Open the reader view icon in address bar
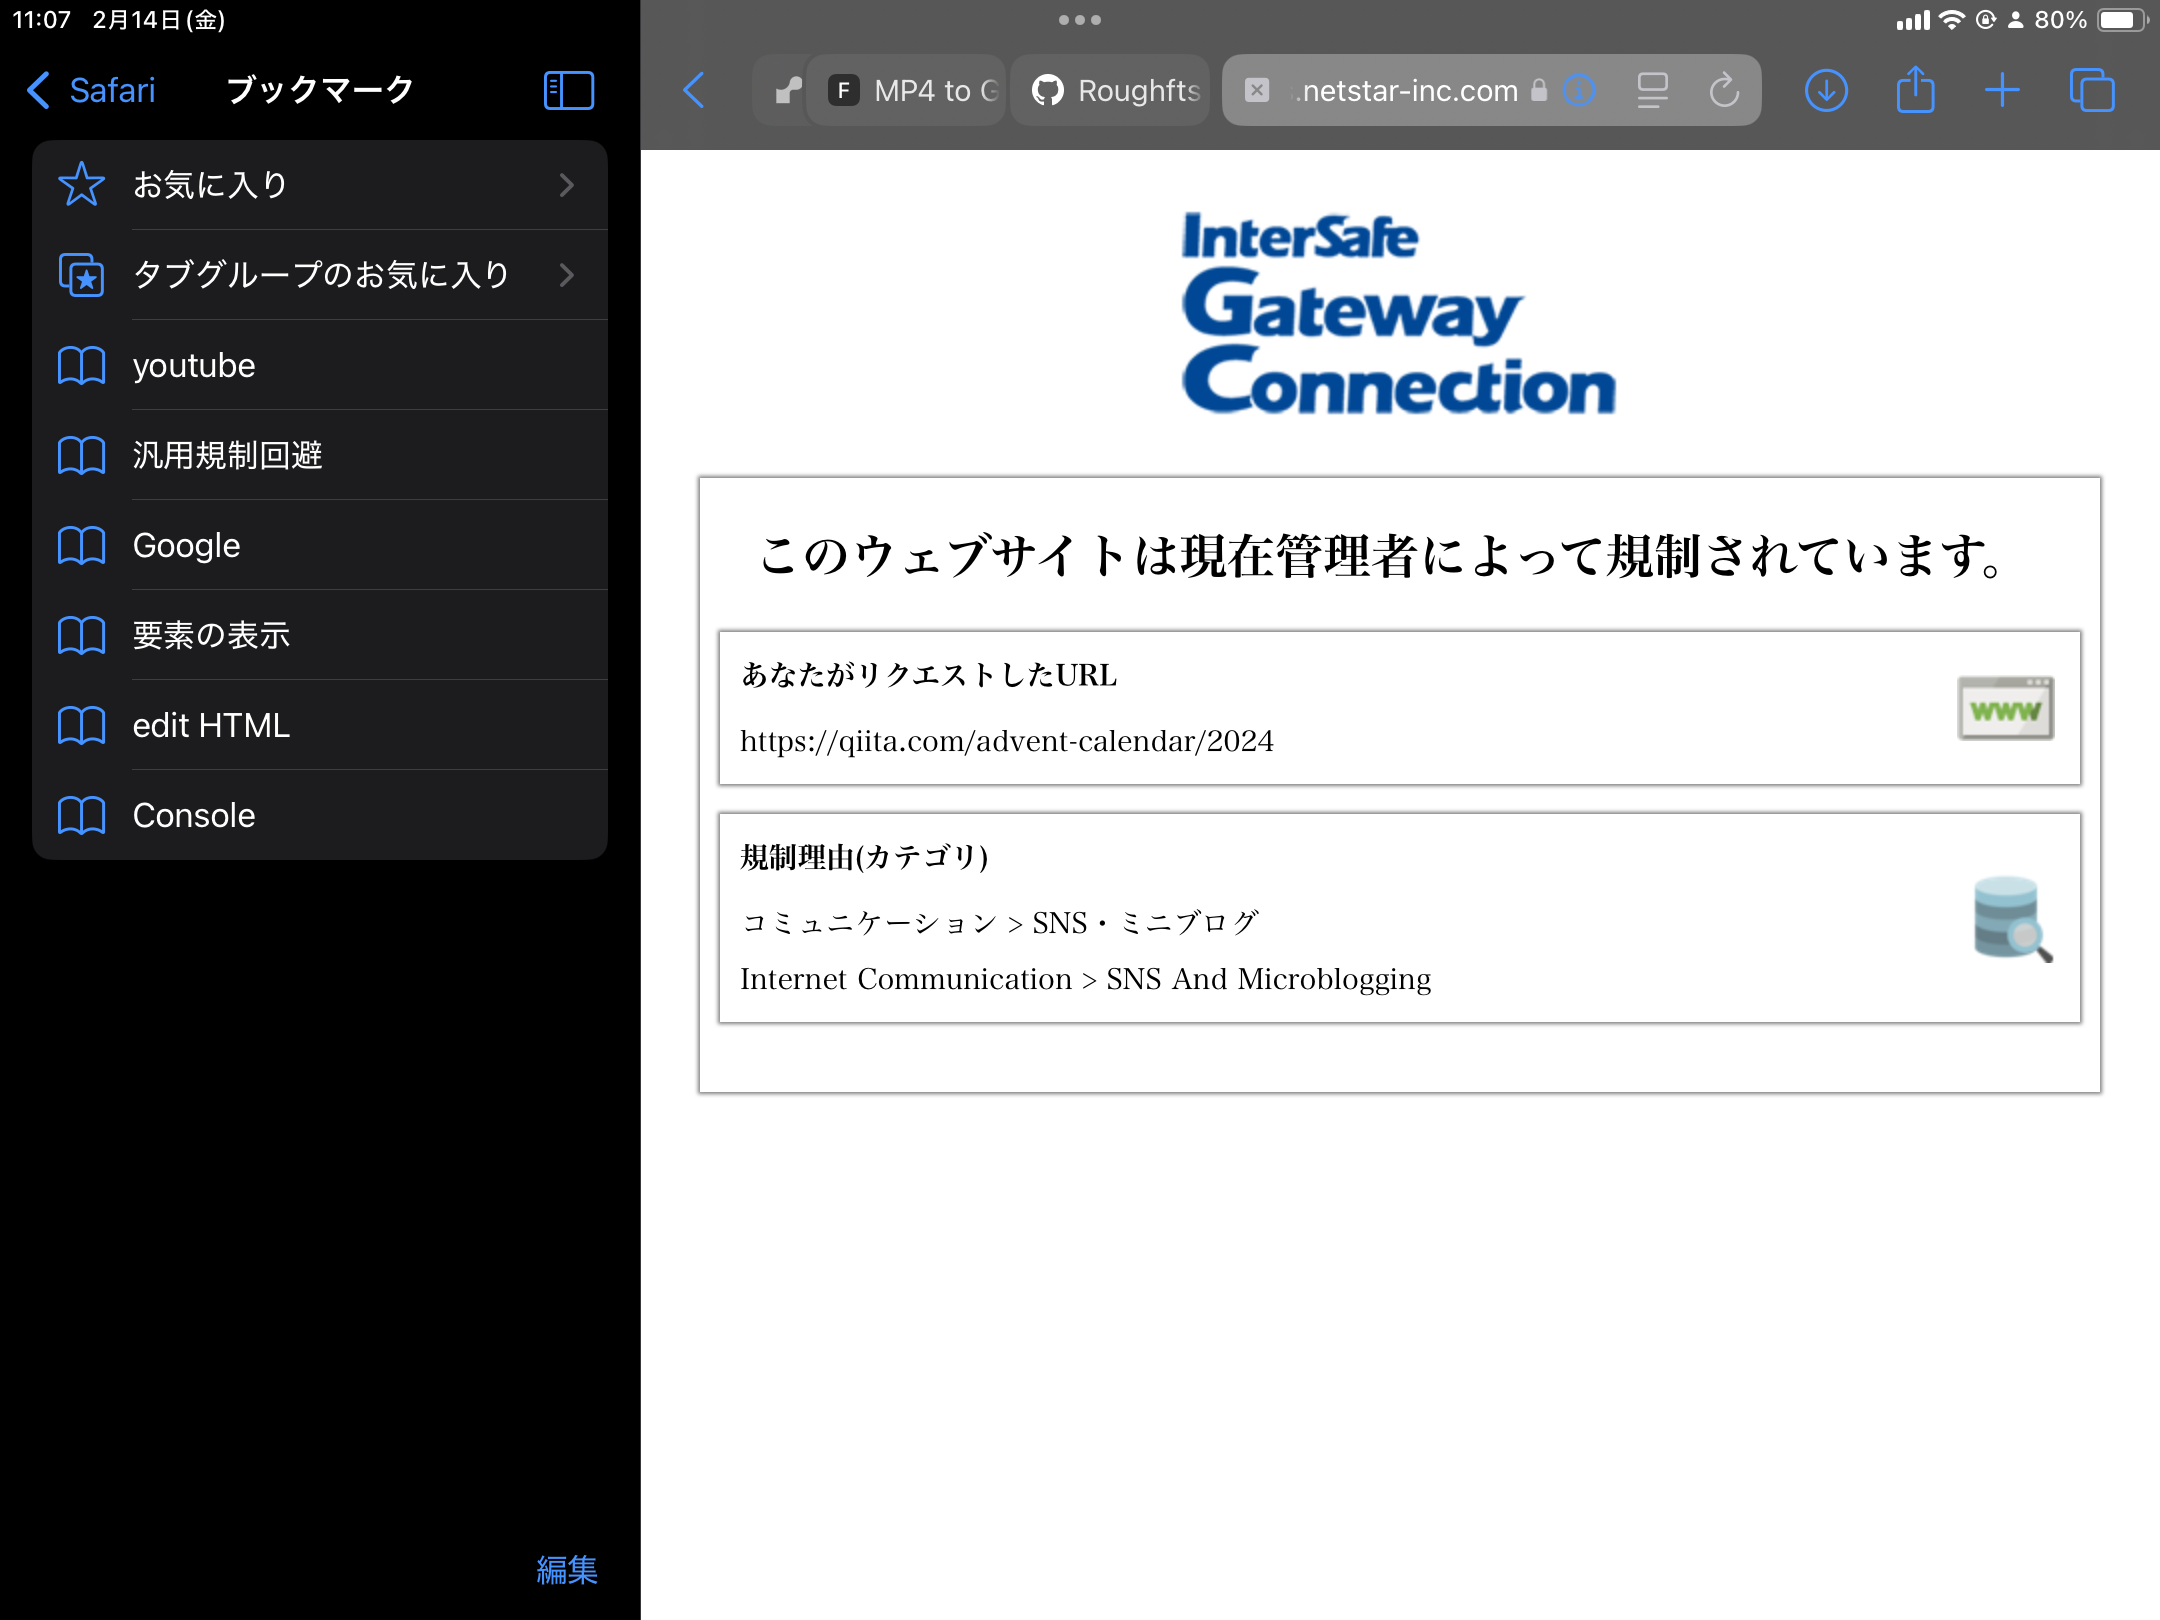The height and width of the screenshot is (1620, 2160). pos(1652,90)
